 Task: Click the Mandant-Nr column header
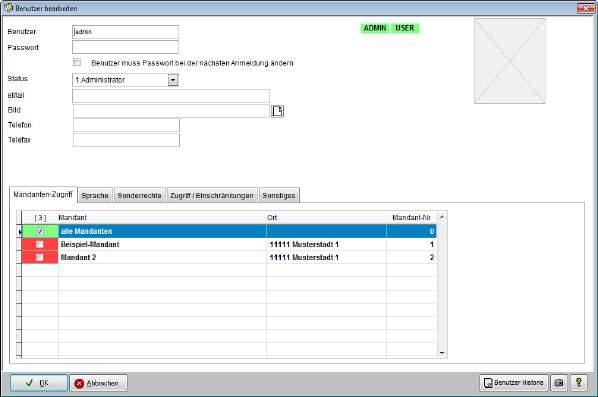411,217
